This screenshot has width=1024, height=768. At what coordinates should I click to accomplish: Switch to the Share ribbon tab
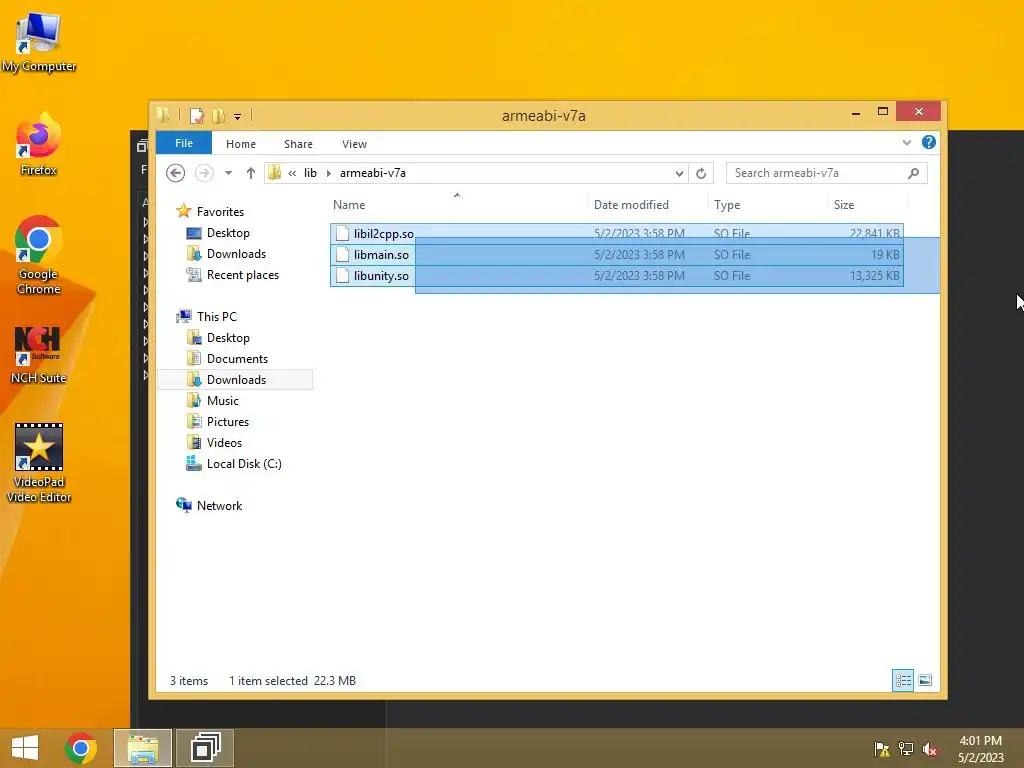[298, 144]
